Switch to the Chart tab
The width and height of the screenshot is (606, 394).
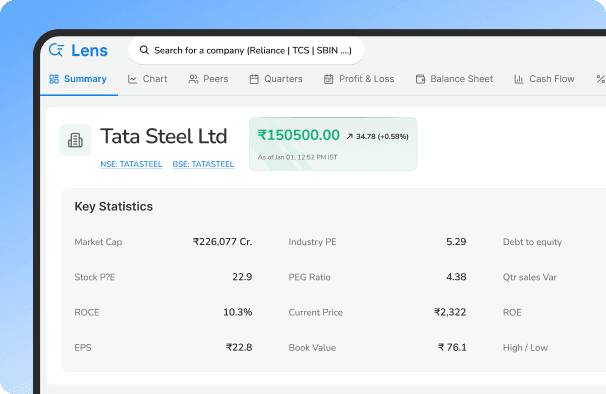tap(147, 79)
